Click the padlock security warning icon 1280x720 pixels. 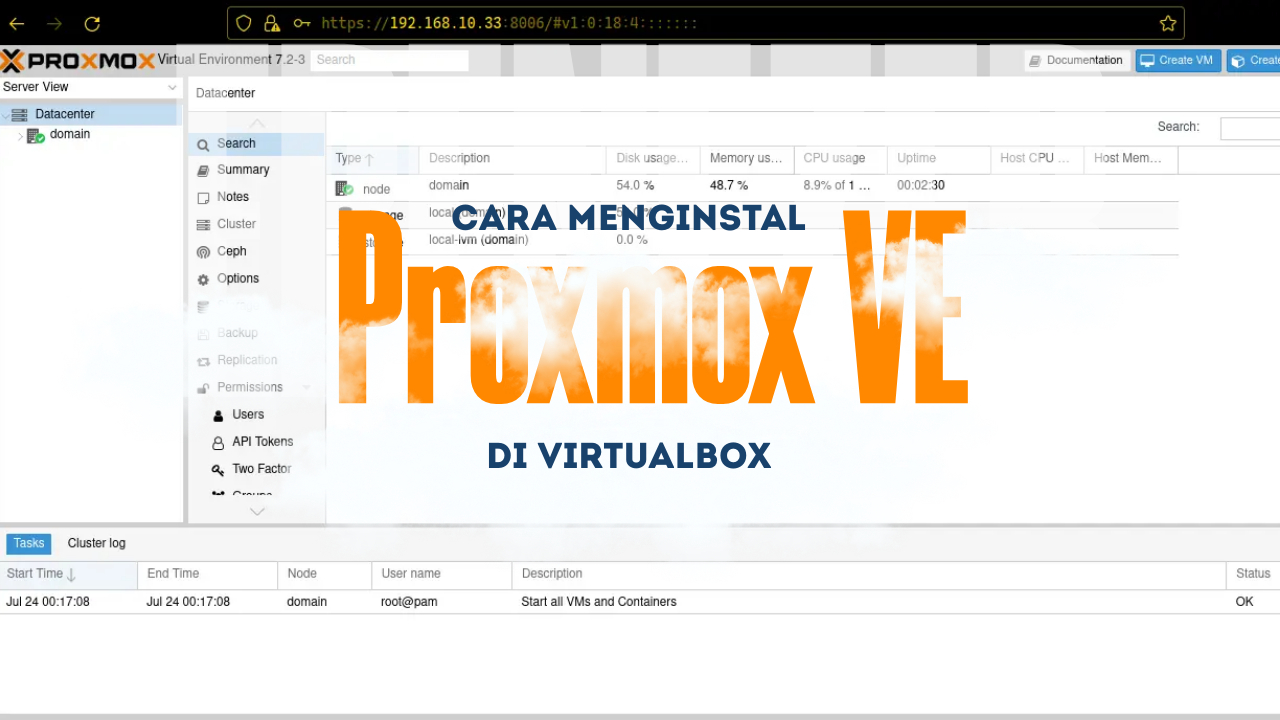coord(272,23)
